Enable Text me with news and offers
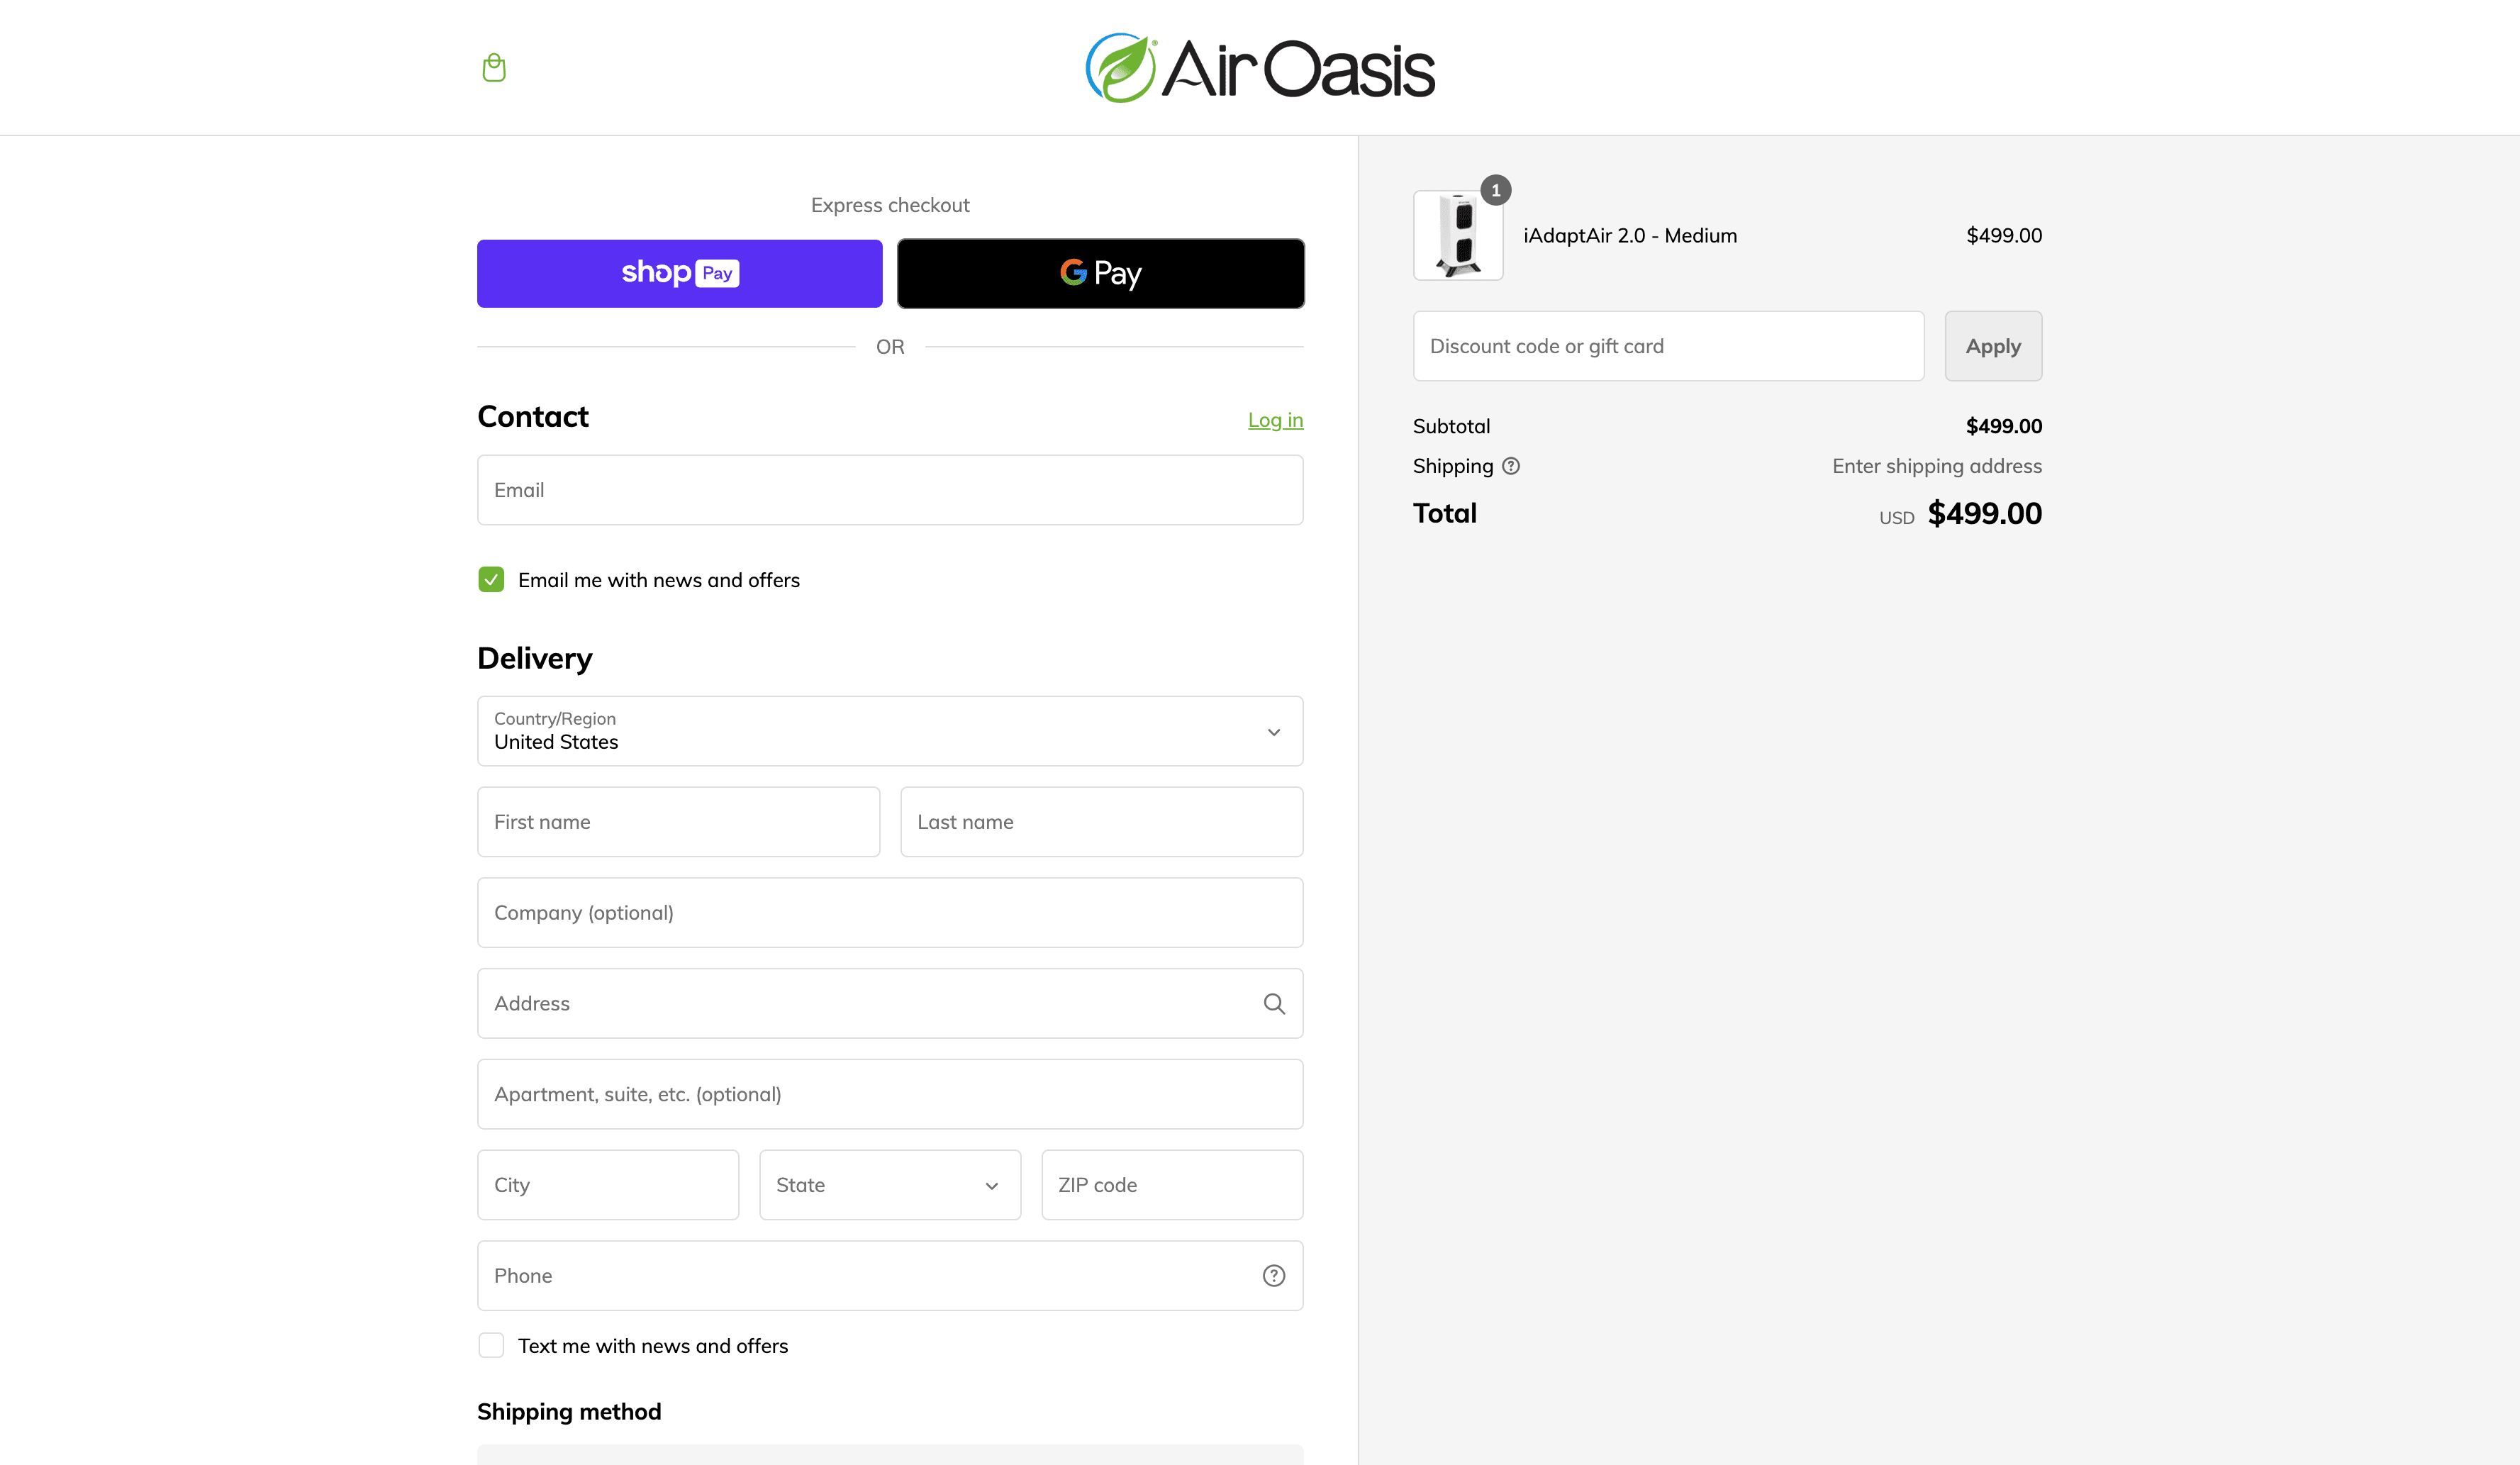The height and width of the screenshot is (1465, 2520). coord(491,1345)
